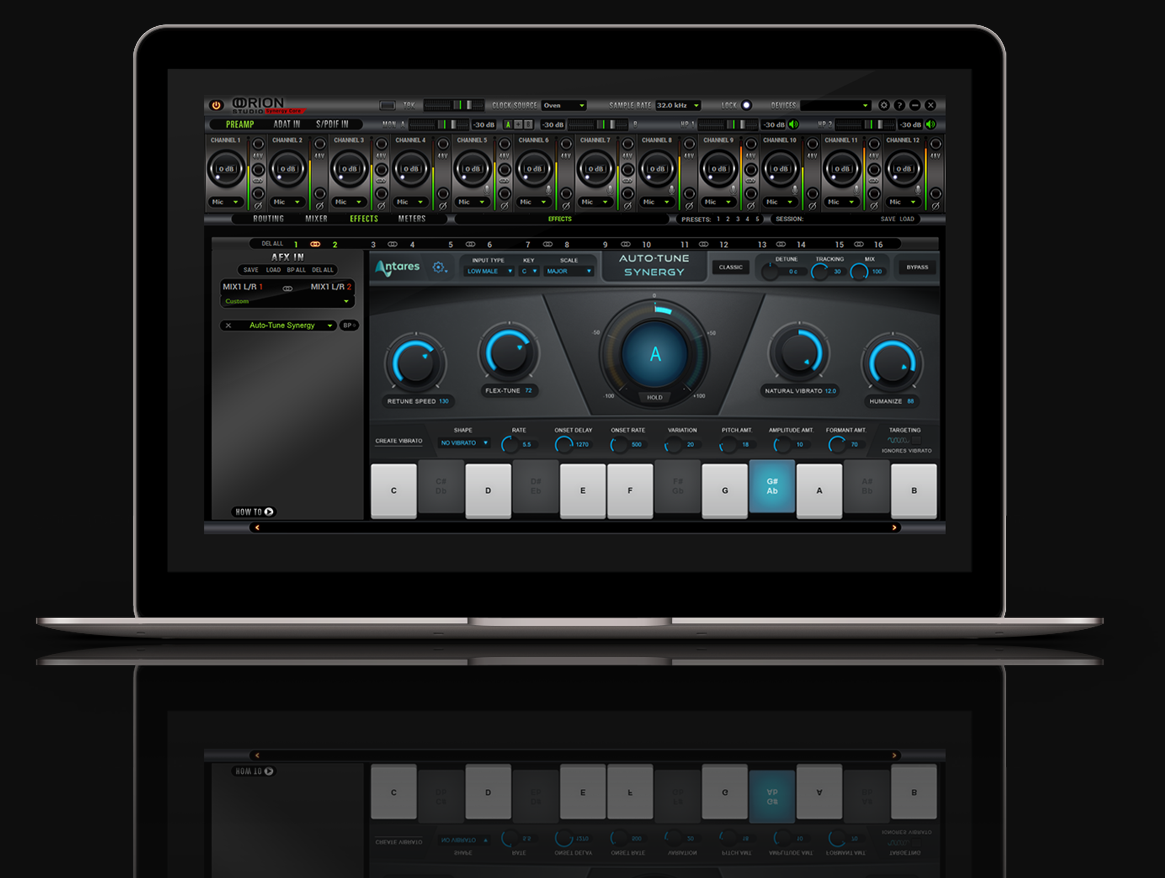Click the link icon between channels 3 and 4

coord(392,244)
